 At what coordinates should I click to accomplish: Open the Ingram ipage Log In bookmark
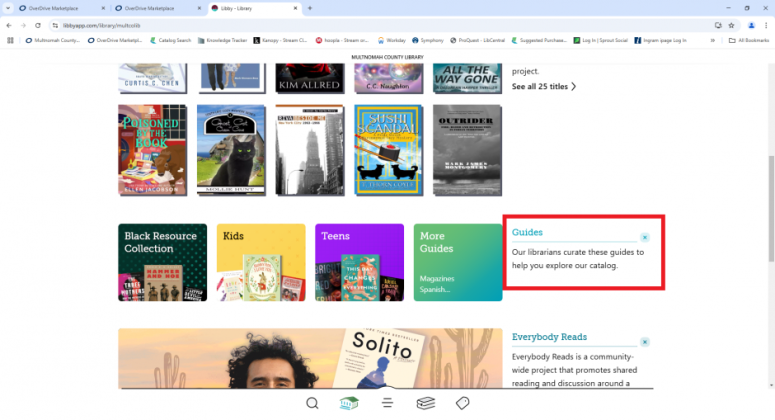click(661, 41)
